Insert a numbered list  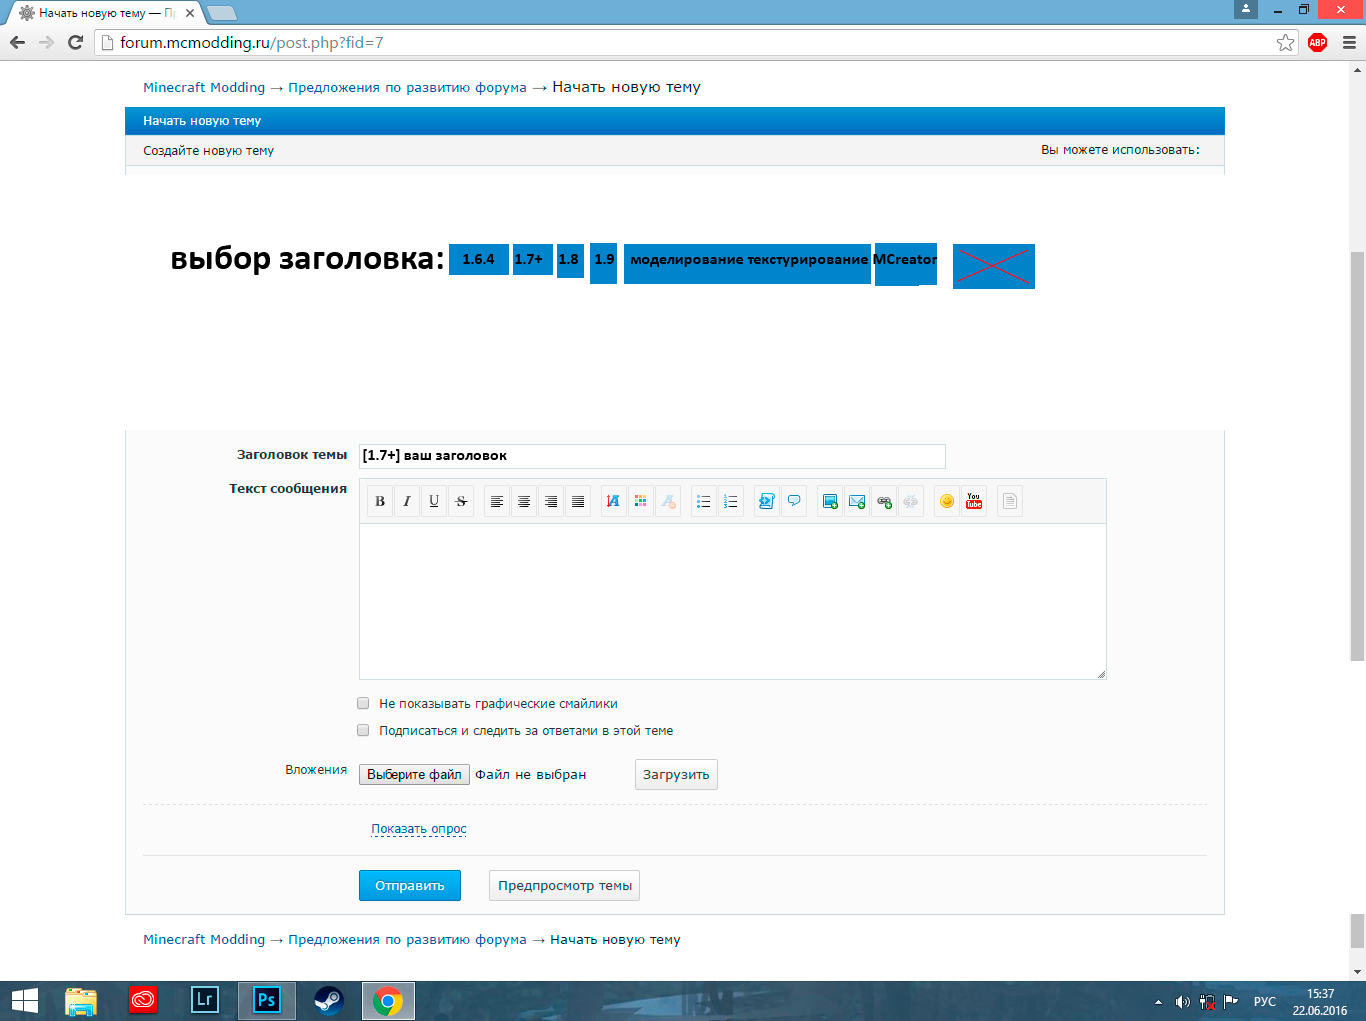pyautogui.click(x=731, y=501)
